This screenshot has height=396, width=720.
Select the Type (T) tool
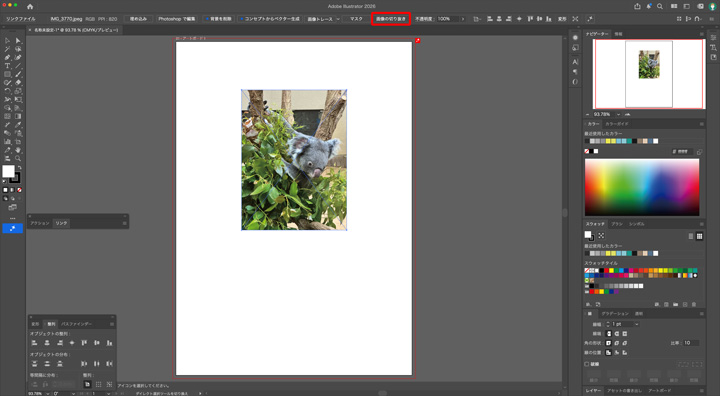7,66
